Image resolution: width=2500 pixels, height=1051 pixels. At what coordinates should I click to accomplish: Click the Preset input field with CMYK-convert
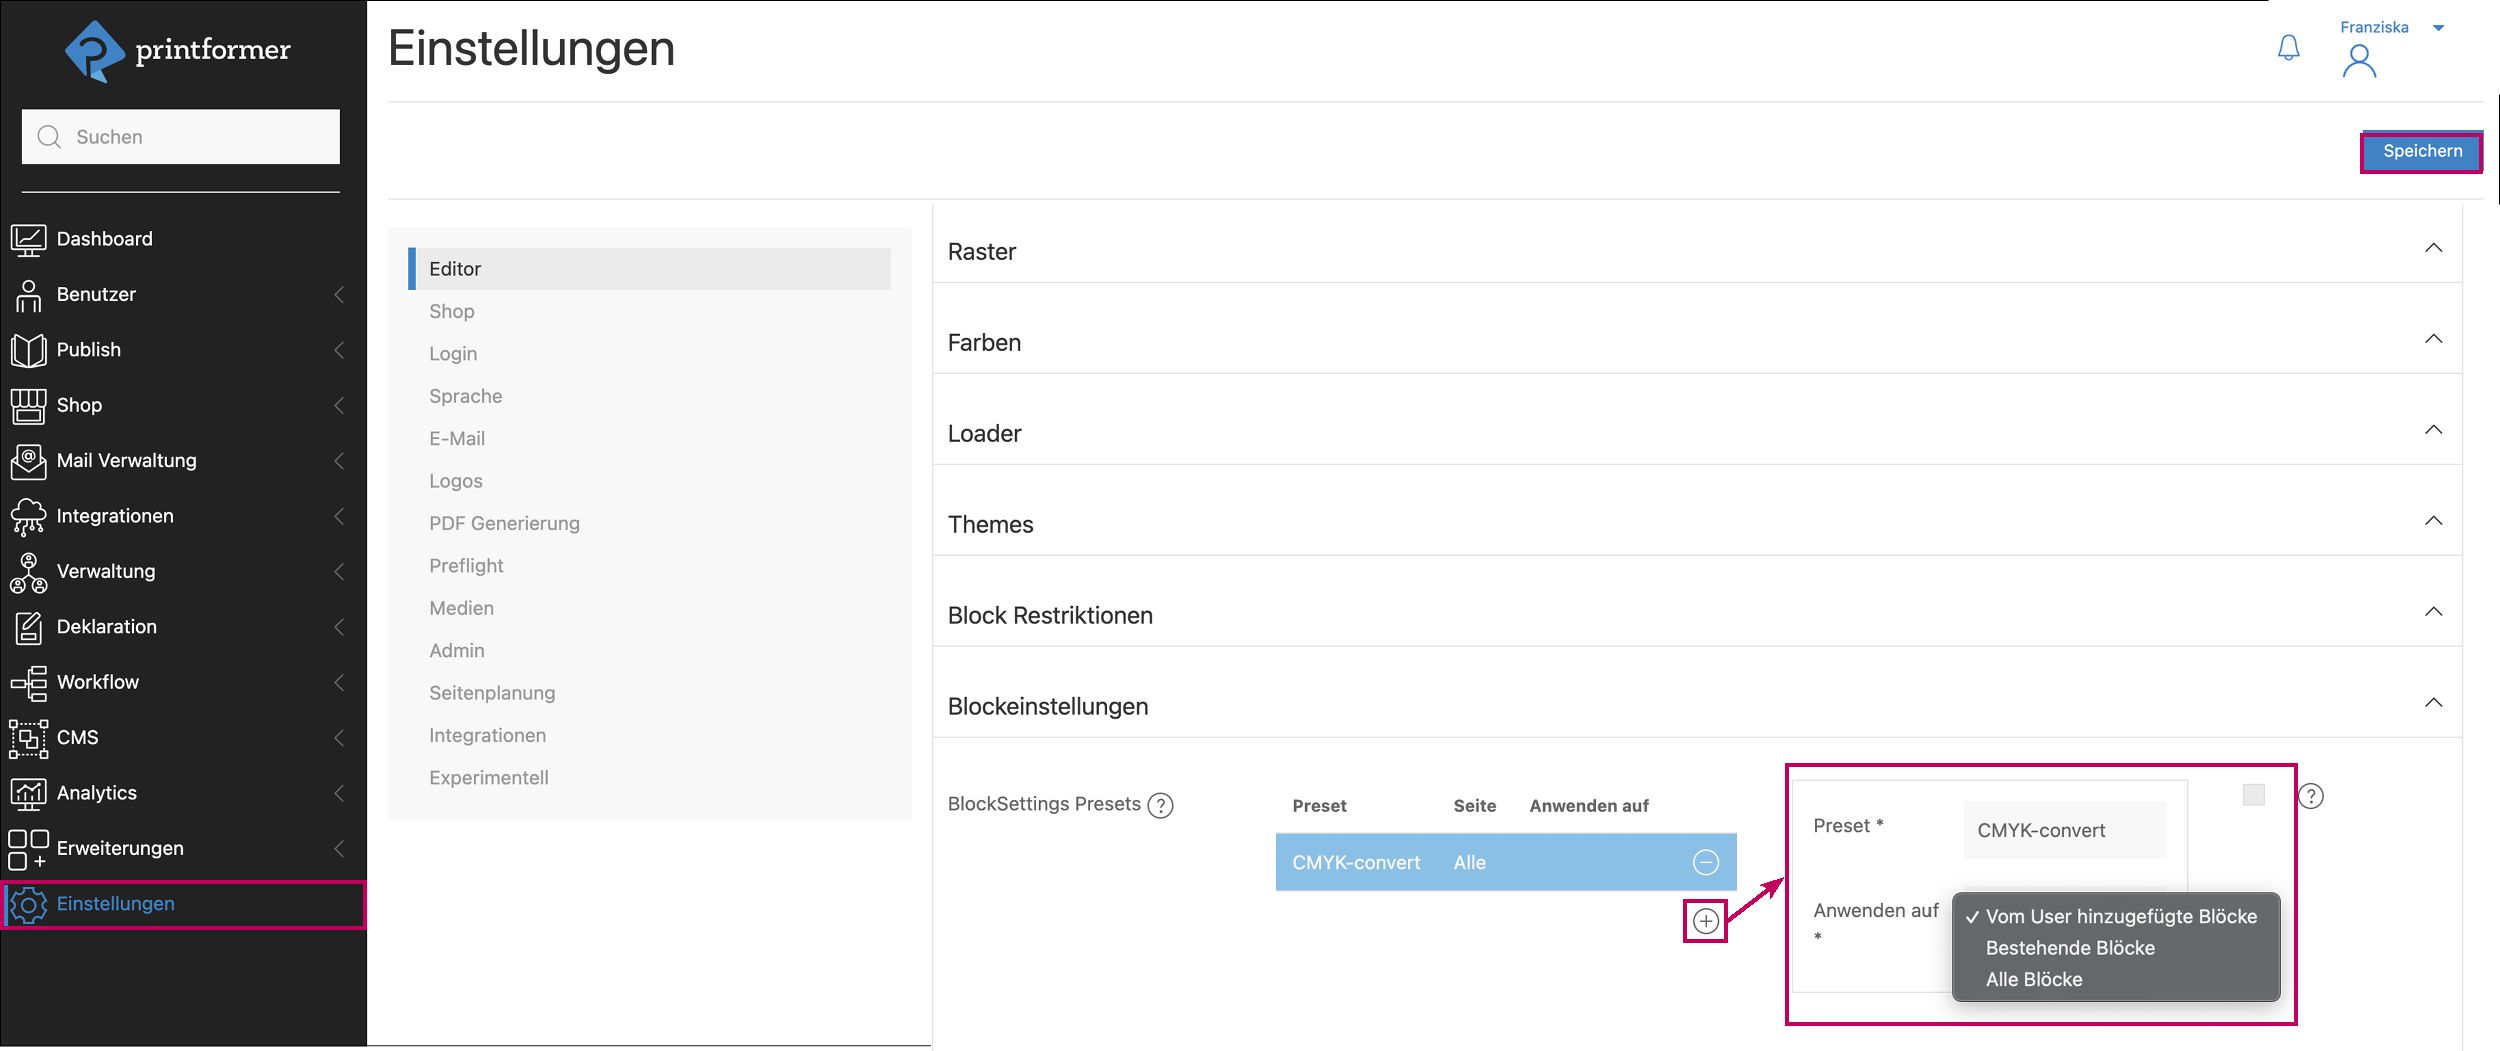[2063, 830]
